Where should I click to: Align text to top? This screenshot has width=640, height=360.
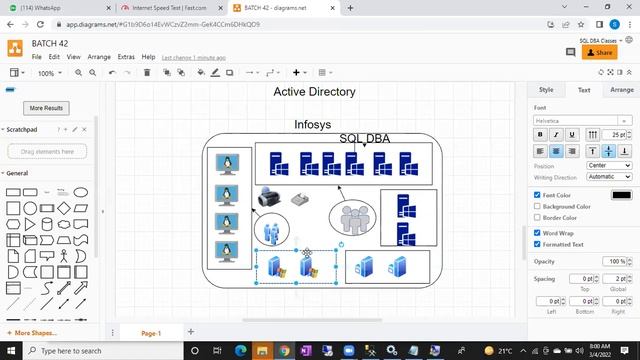click(593, 151)
